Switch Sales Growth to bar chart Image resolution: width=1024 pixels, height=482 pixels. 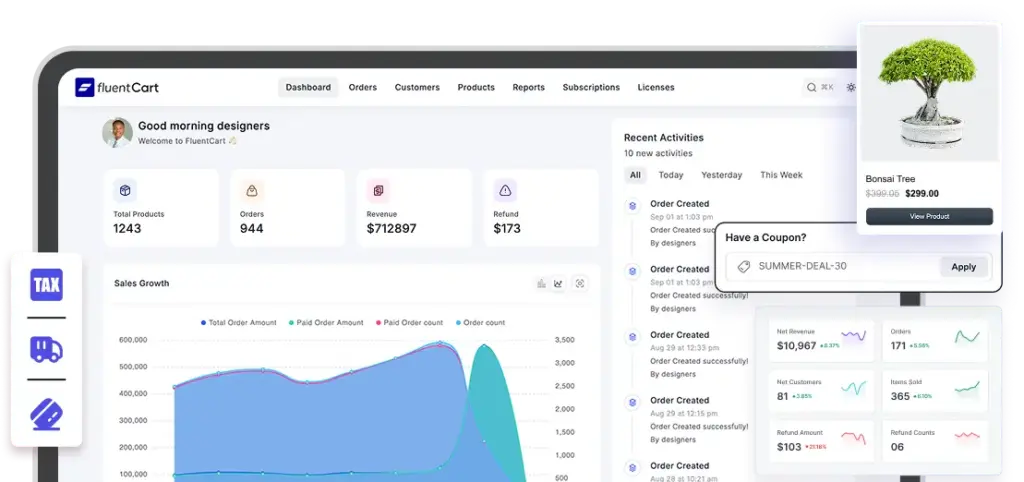(x=541, y=283)
